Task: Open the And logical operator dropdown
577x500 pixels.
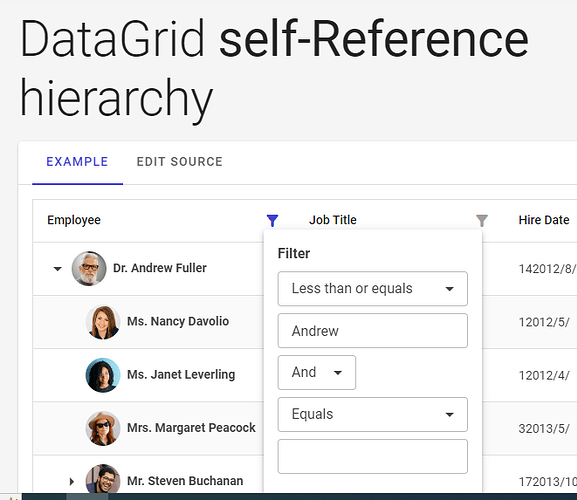Action: coord(317,372)
